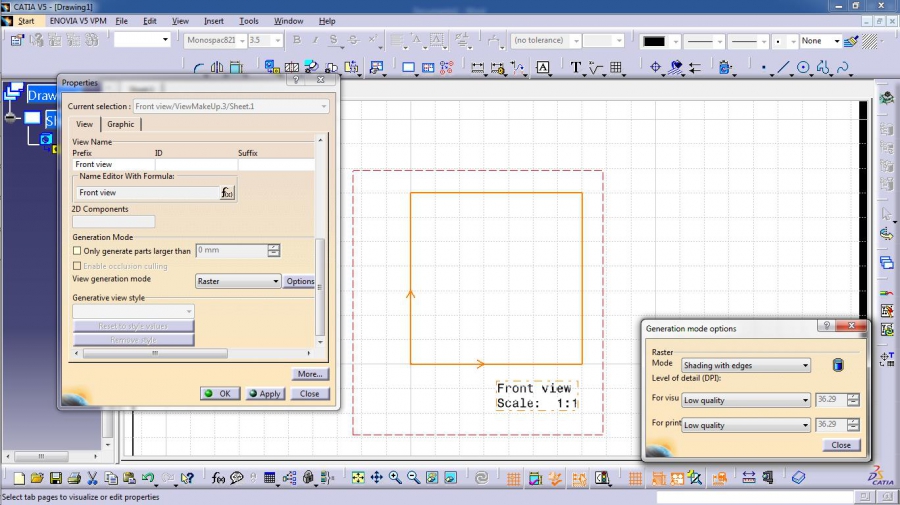Click the Paste icon
Image resolution: width=900 pixels, height=505 pixels.
129,478
